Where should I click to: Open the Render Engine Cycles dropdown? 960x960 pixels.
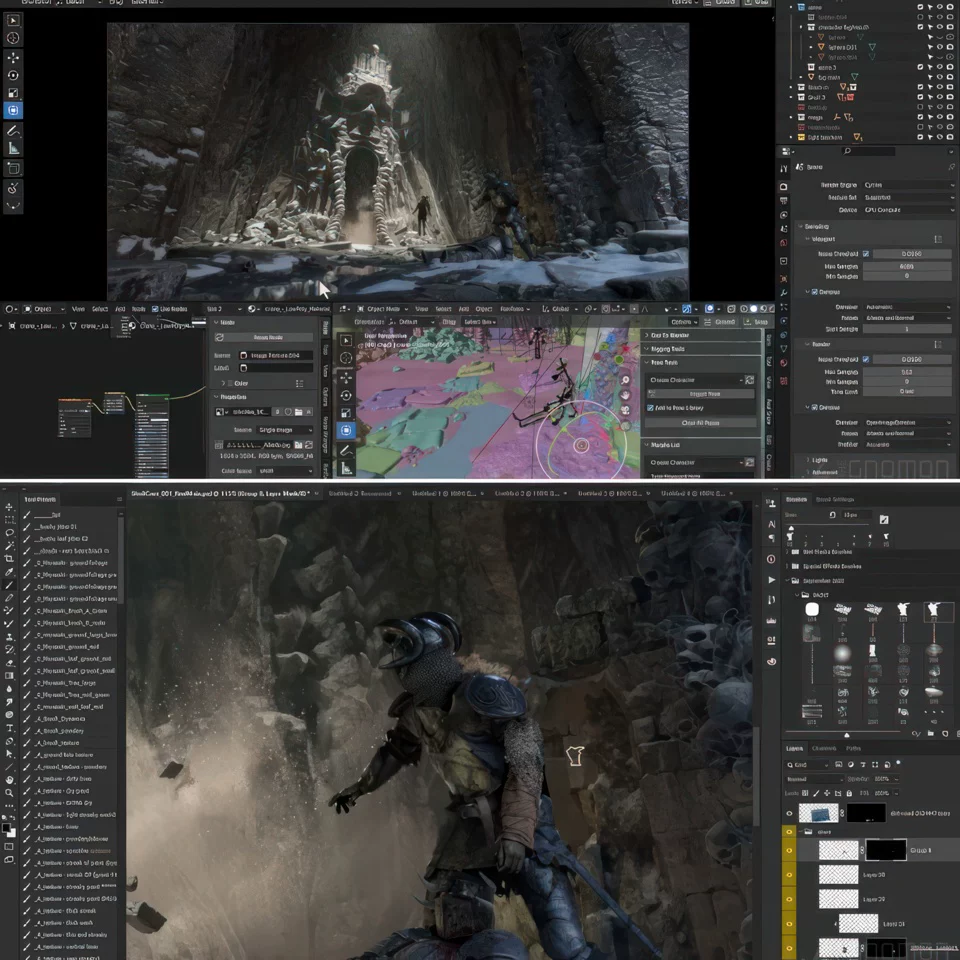(909, 185)
